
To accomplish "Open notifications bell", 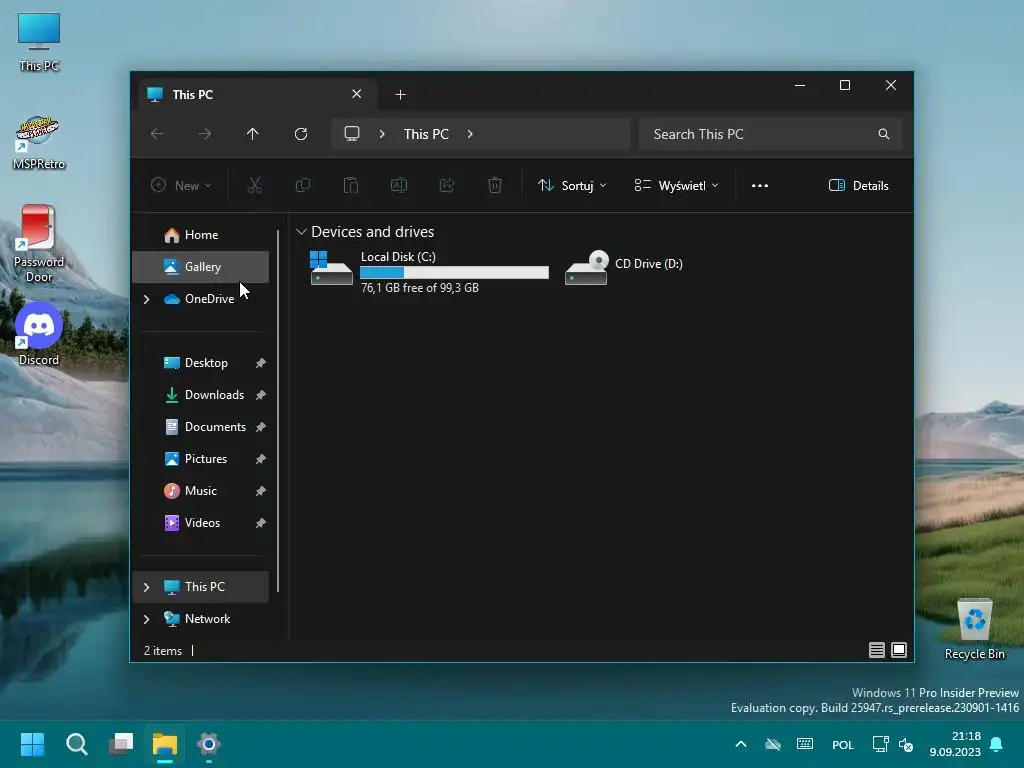I will (996, 744).
